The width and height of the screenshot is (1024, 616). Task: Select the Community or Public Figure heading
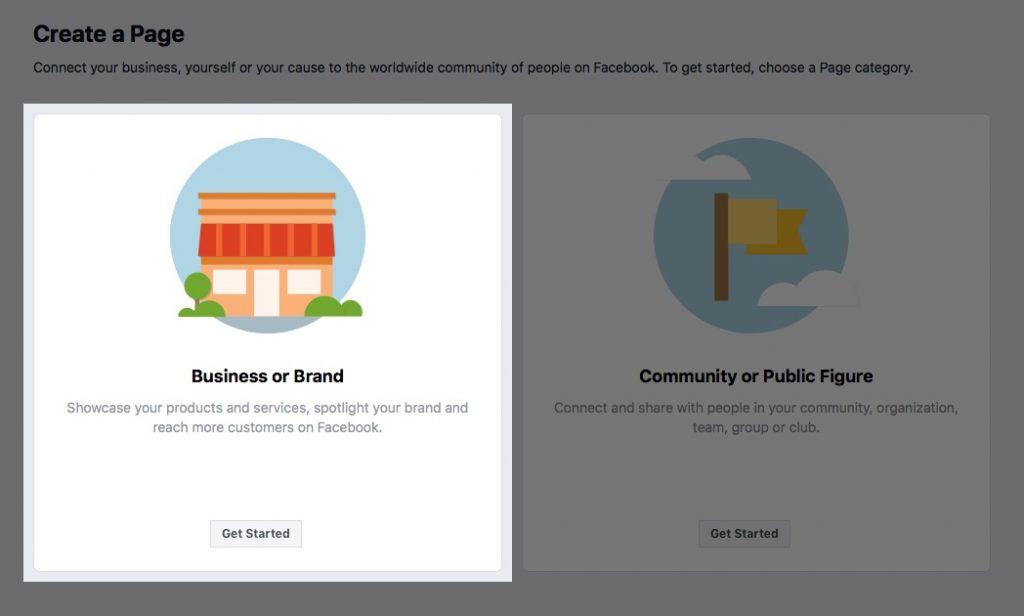pos(756,376)
